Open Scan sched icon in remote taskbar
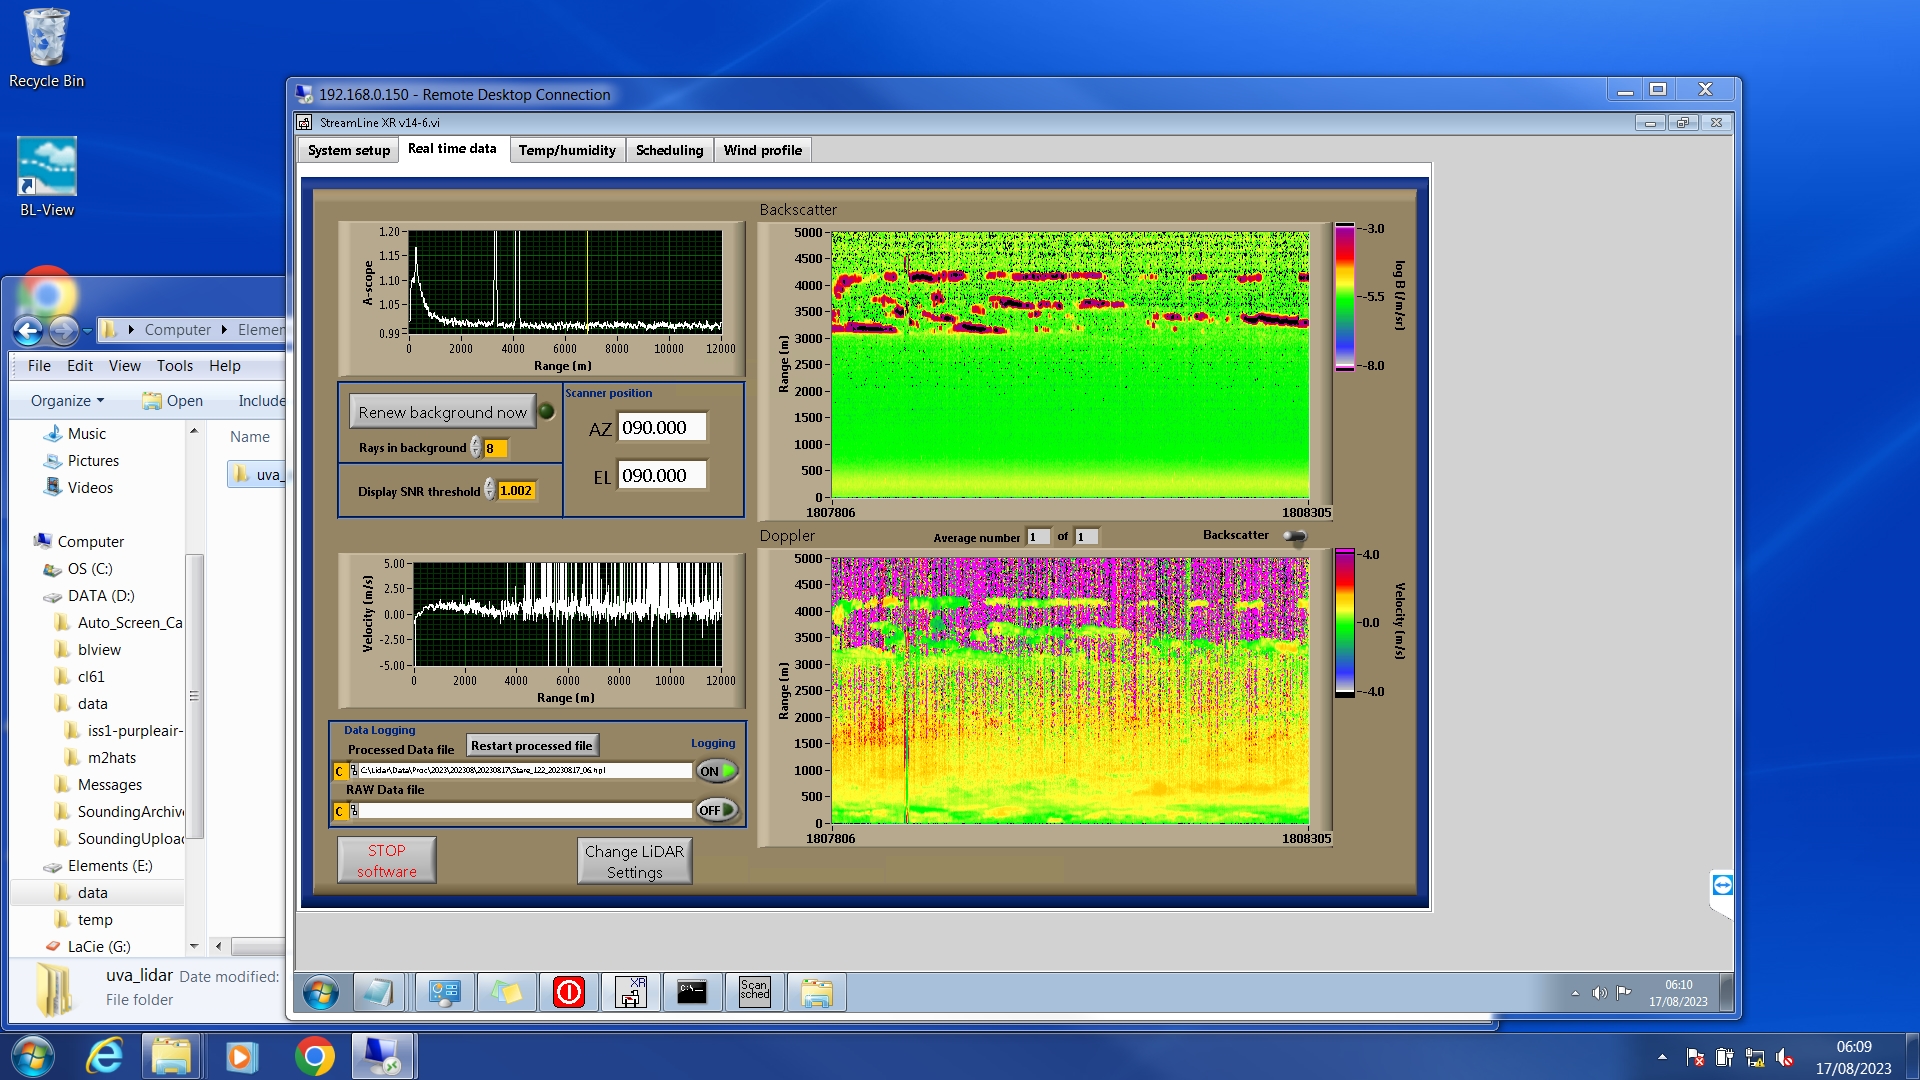The width and height of the screenshot is (1920, 1080). [x=755, y=992]
